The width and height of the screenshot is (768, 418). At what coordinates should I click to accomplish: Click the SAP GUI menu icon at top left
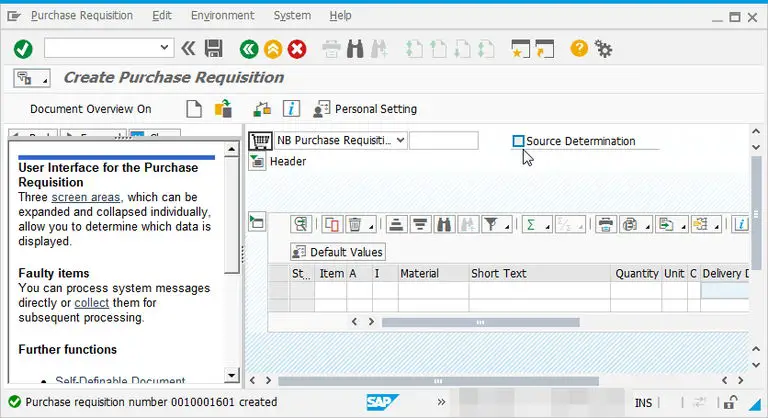click(14, 16)
